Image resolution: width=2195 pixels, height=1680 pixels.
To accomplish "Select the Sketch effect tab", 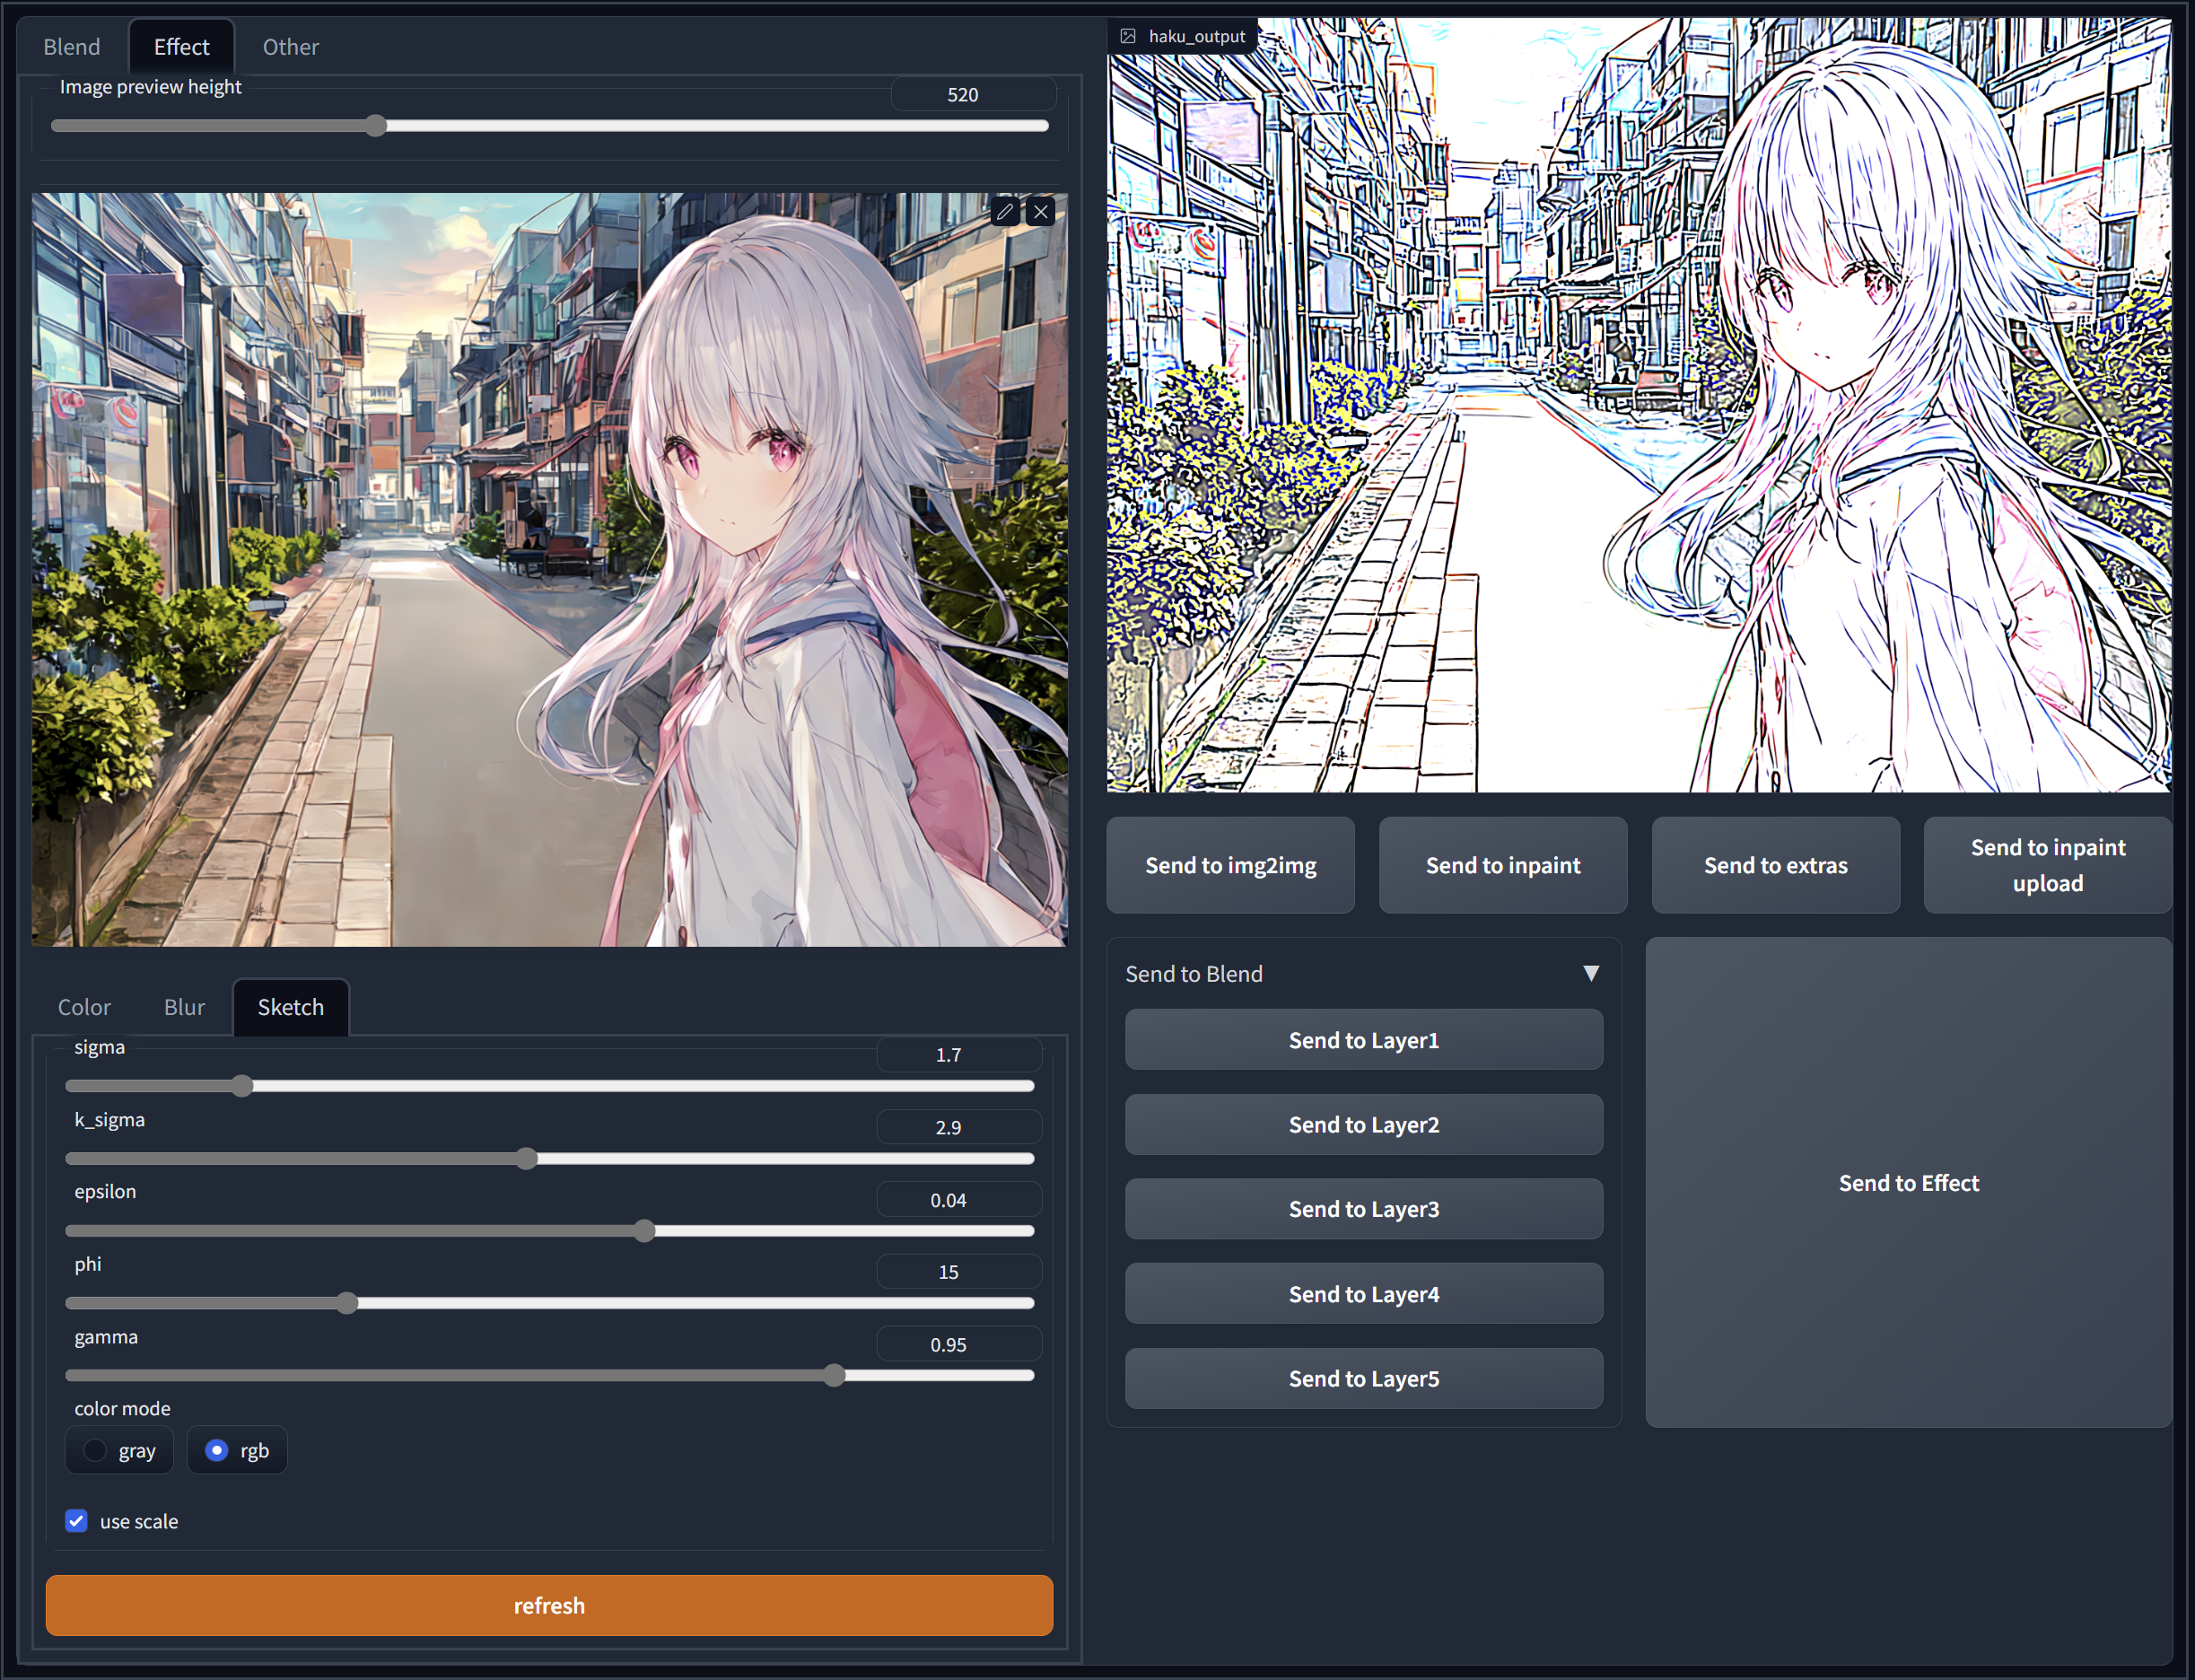I will (291, 1007).
